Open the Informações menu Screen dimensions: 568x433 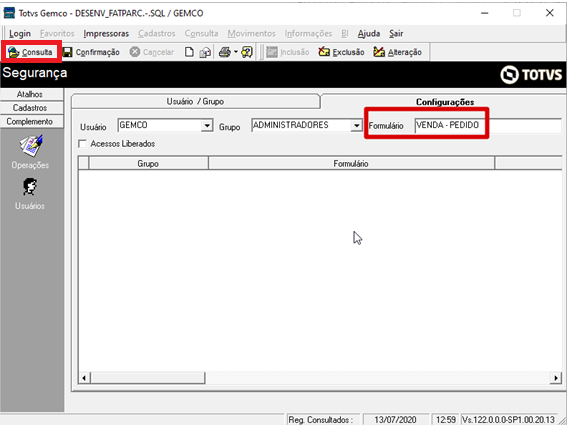tap(308, 34)
